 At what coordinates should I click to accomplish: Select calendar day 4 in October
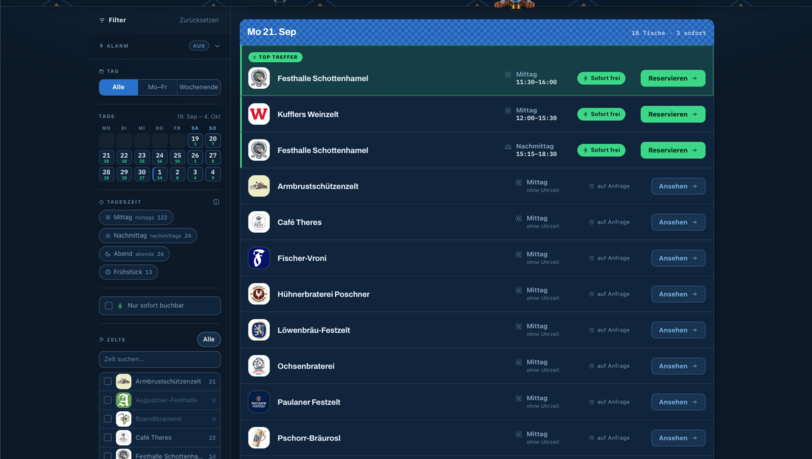[x=212, y=174]
